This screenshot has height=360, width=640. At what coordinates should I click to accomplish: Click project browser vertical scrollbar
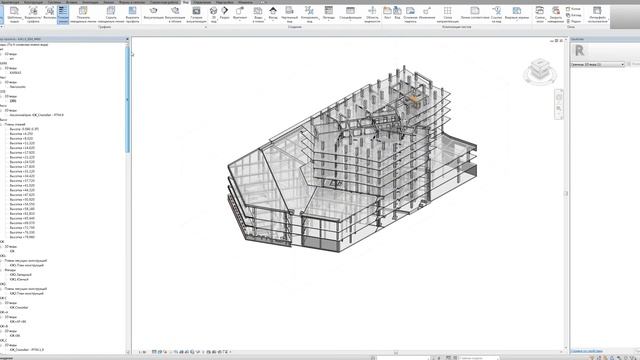pyautogui.click(x=127, y=100)
